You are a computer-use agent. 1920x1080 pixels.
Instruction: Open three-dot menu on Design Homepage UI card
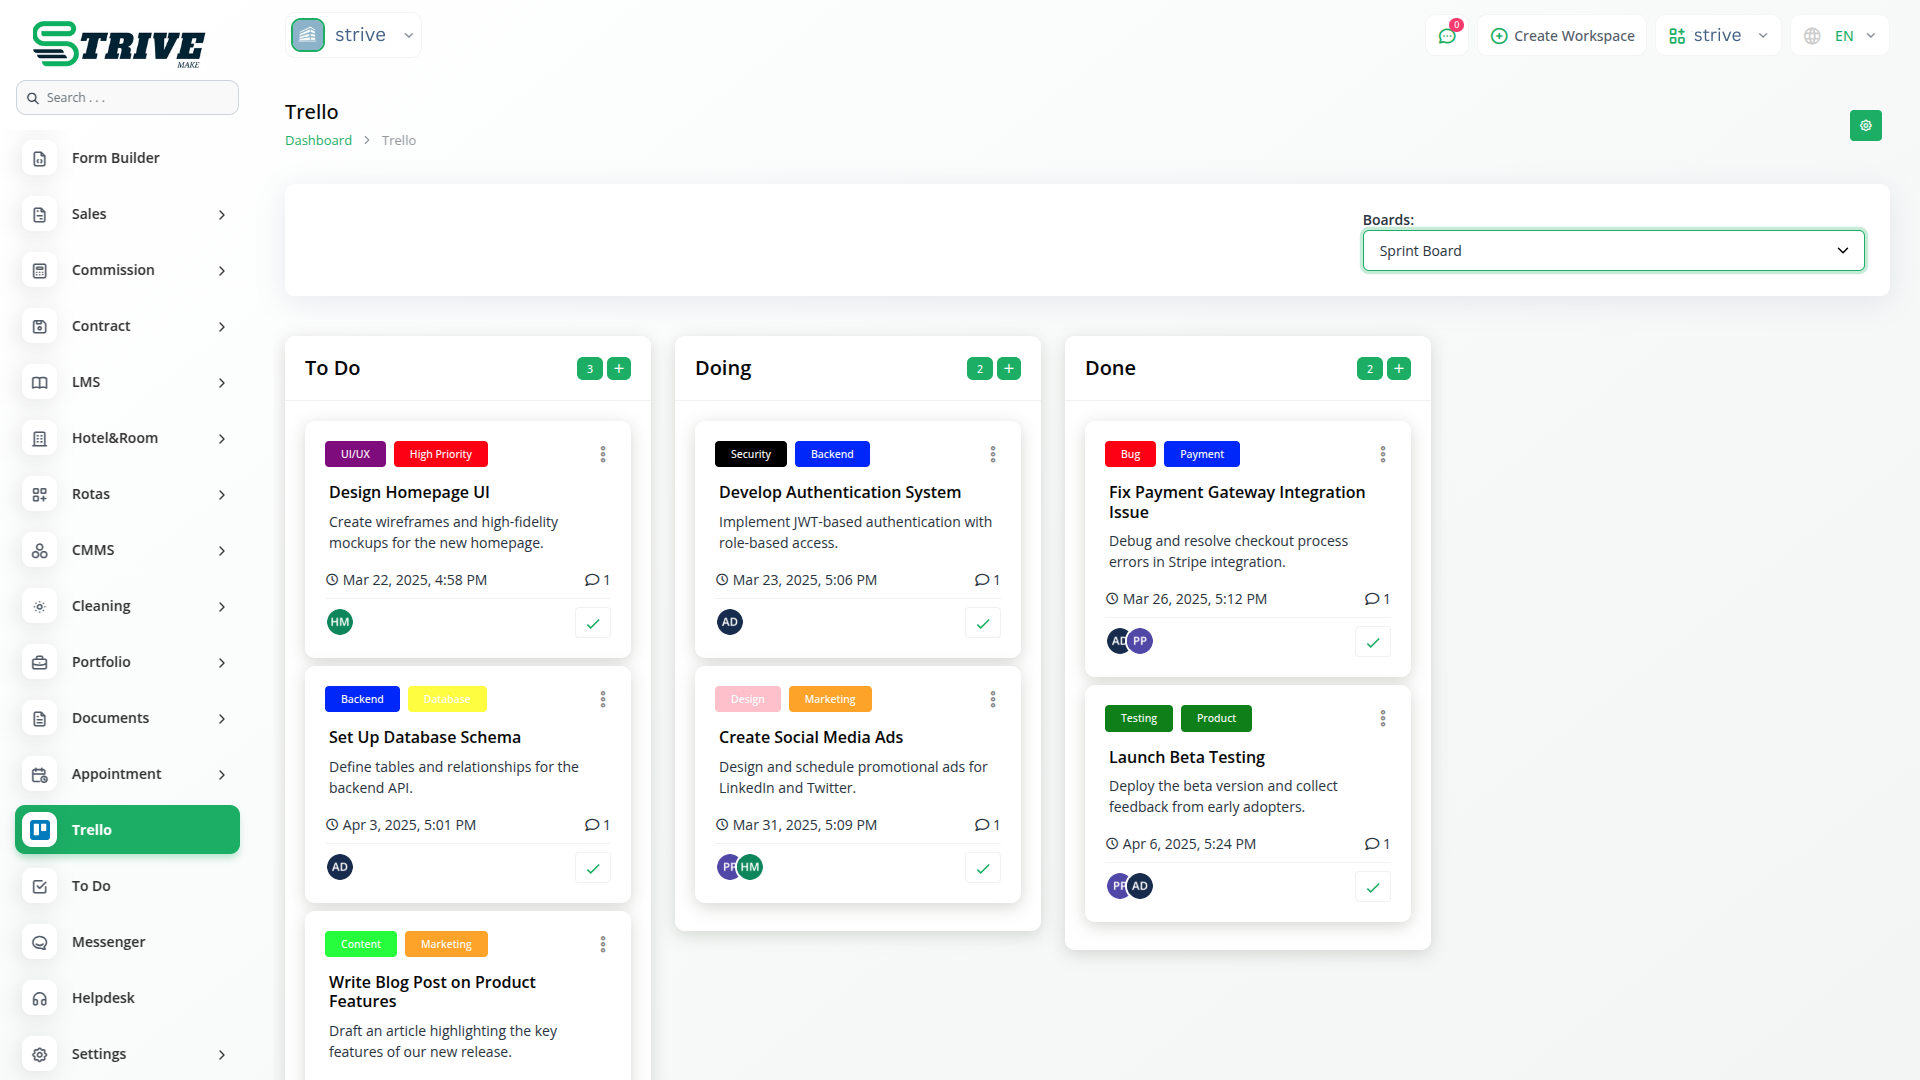603,455
